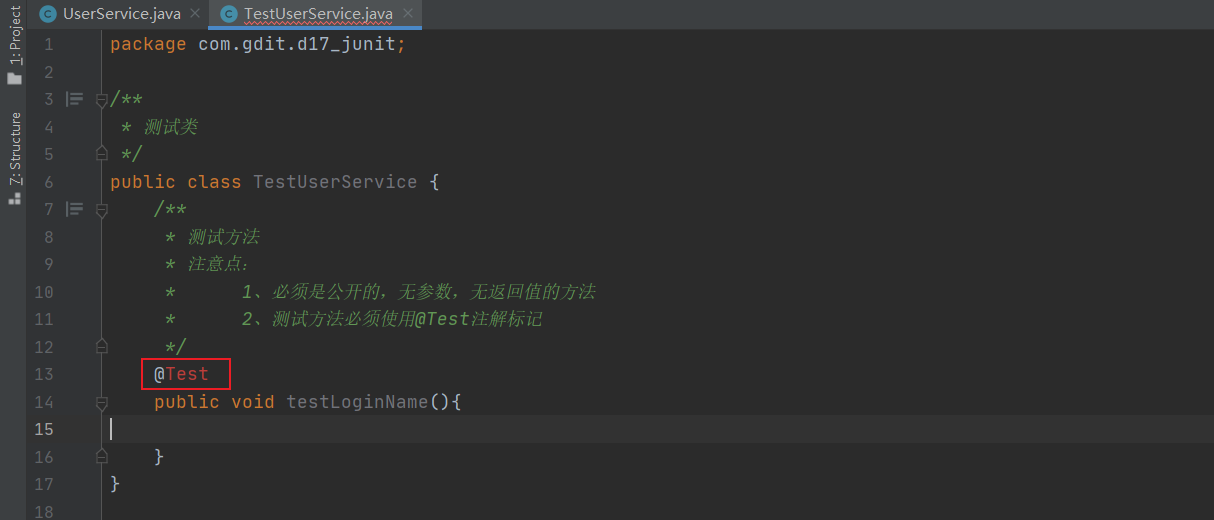Viewport: 1214px width, 520px height.
Task: Toggle rendered view icon for class doc comment
Action: [75, 99]
